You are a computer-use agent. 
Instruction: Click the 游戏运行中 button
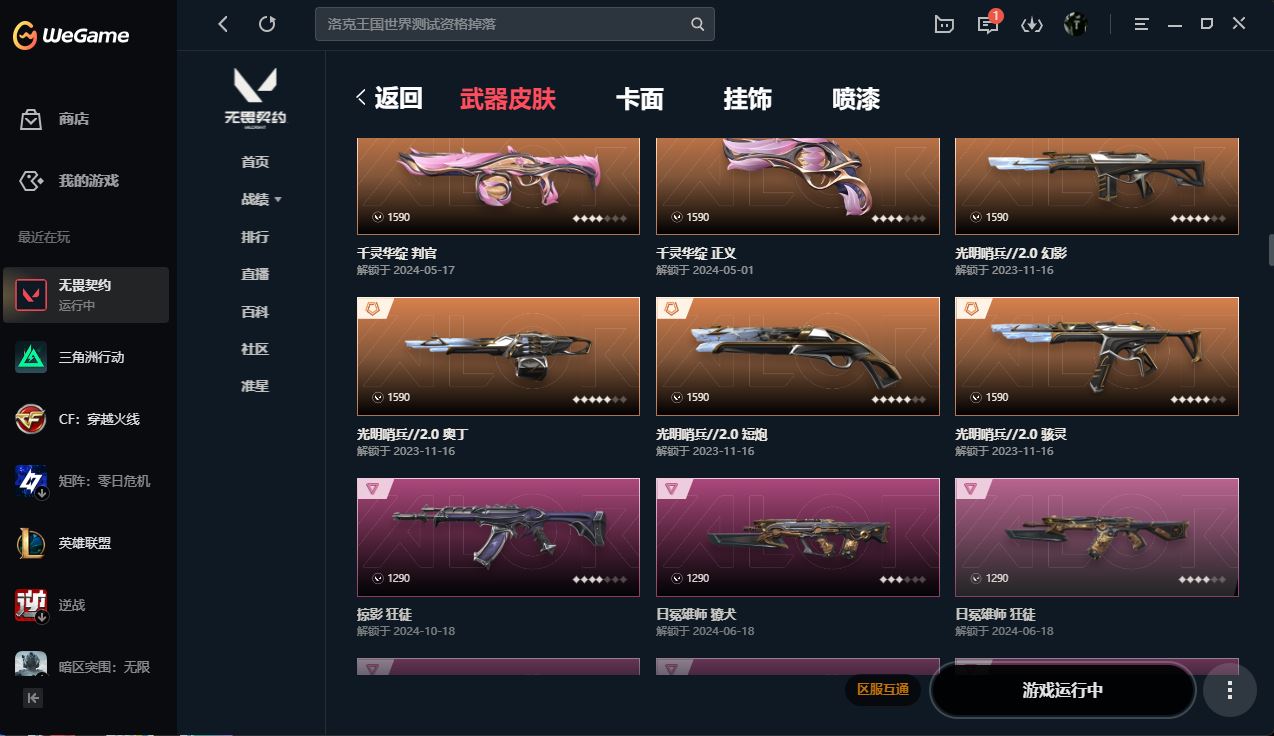tap(1063, 690)
